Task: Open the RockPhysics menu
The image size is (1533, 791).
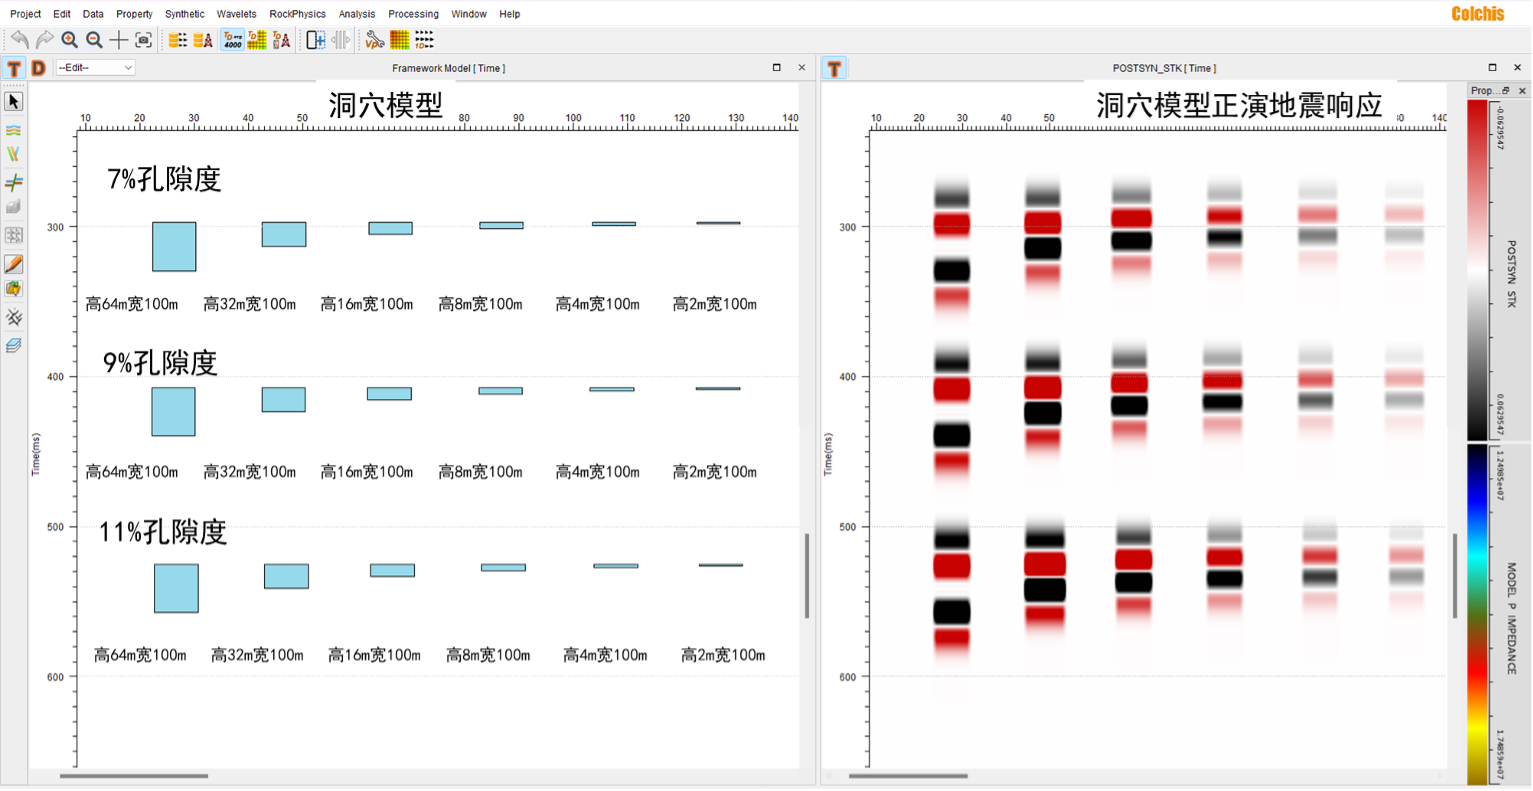Action: point(298,14)
